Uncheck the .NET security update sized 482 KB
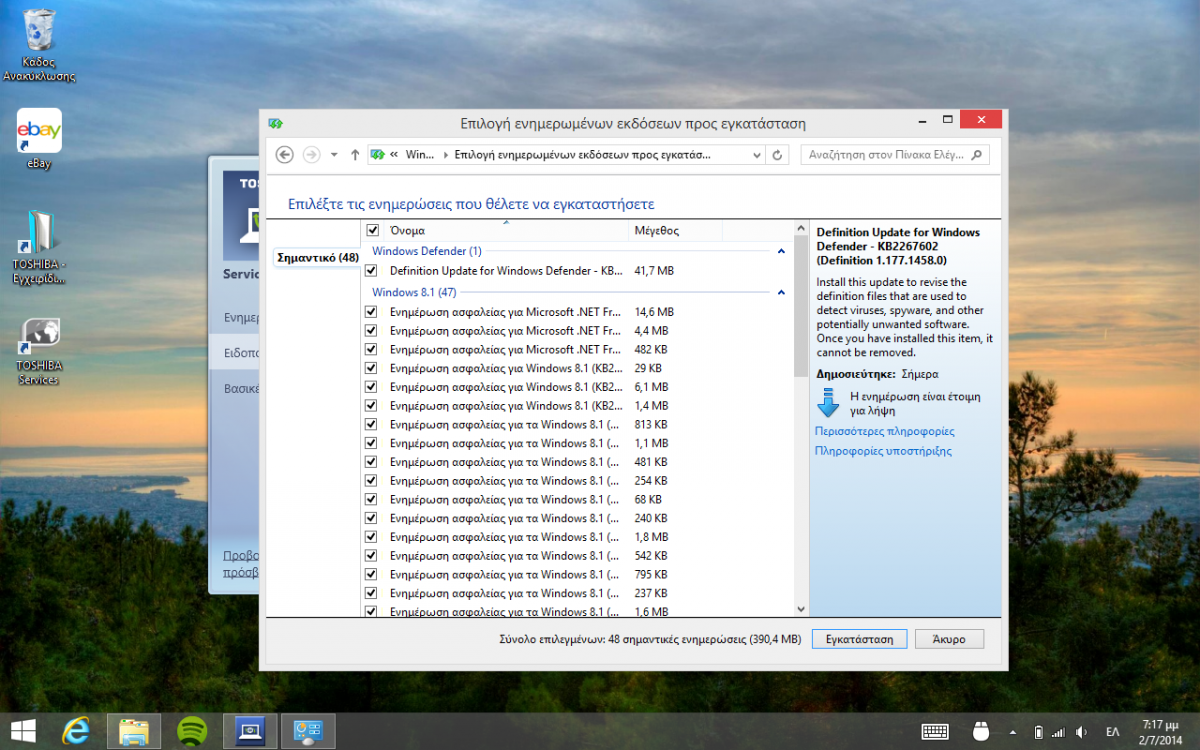Screen dimensions: 1200x750 click(x=372, y=350)
